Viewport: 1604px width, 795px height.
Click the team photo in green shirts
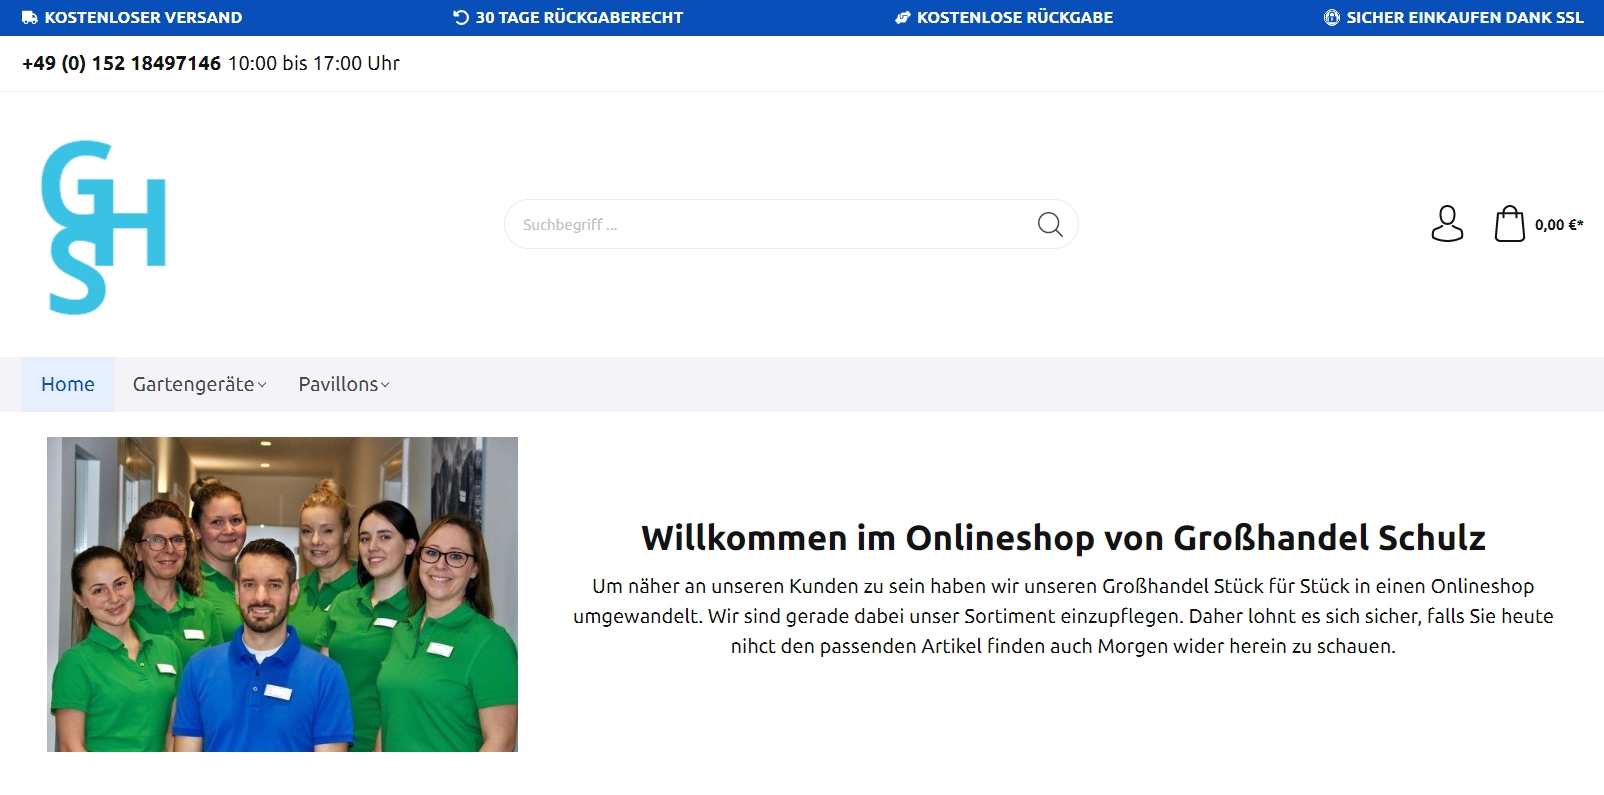tap(282, 594)
